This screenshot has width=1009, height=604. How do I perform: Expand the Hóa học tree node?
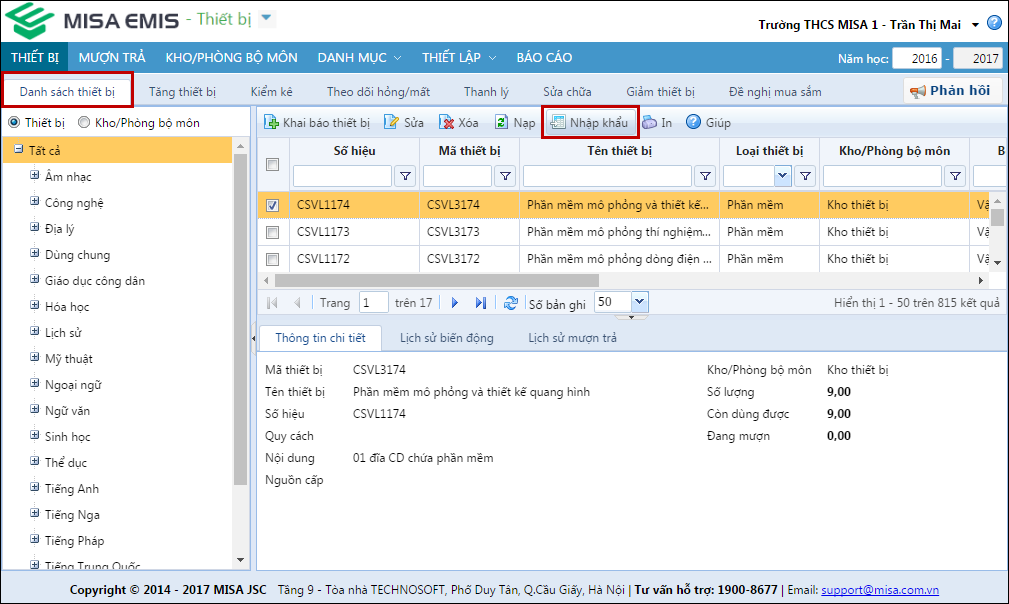35,305
